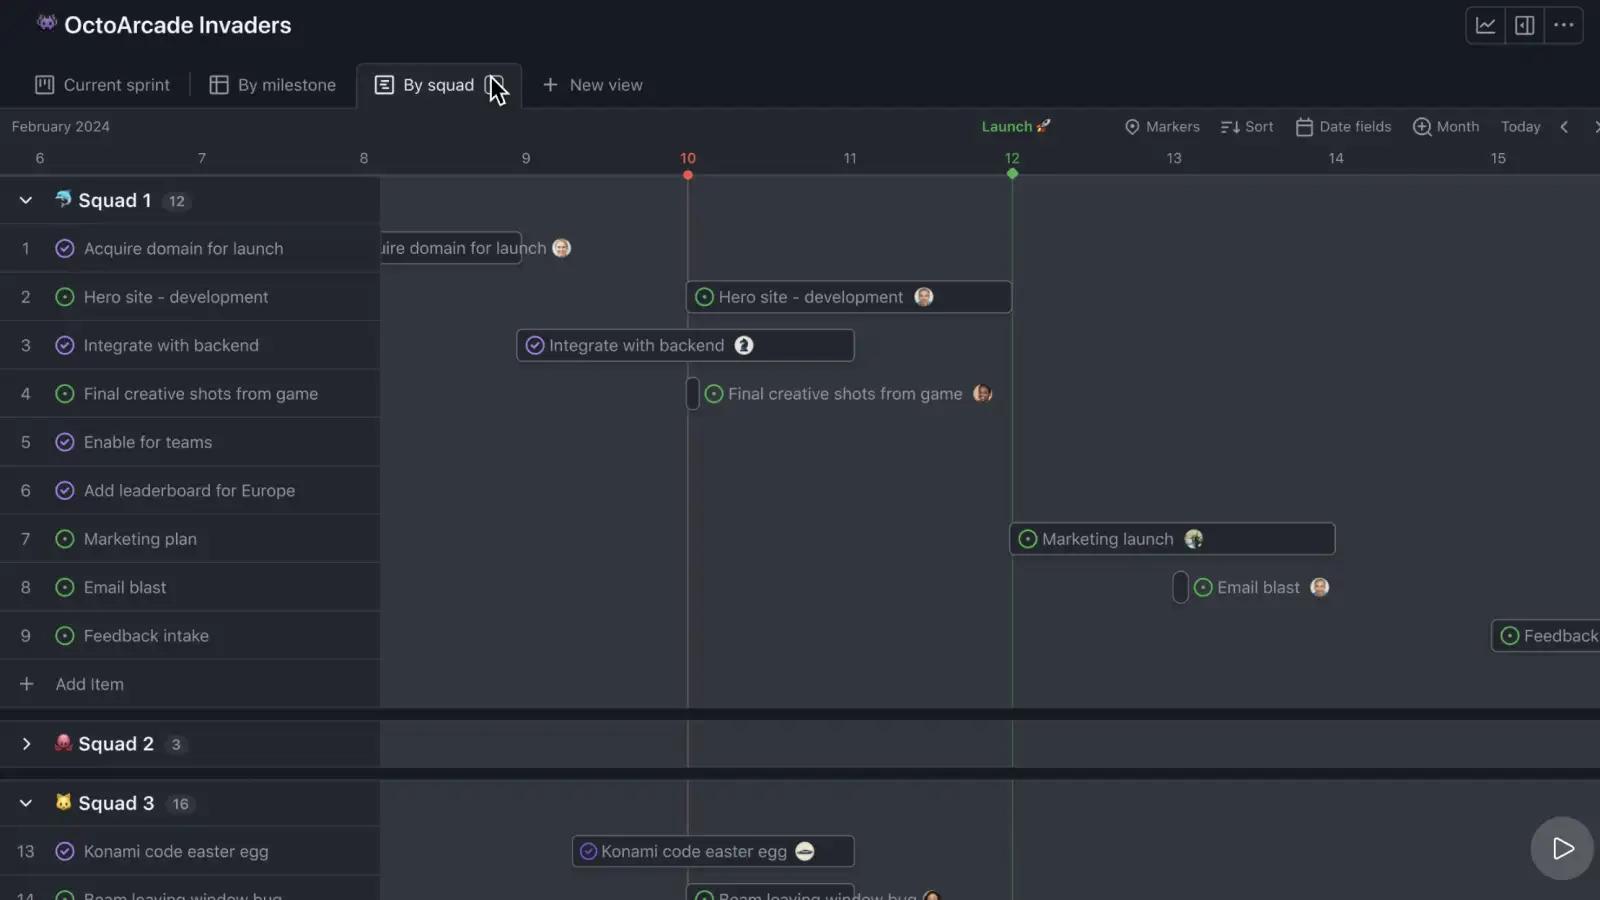
Task: Create a New view
Action: click(592, 85)
